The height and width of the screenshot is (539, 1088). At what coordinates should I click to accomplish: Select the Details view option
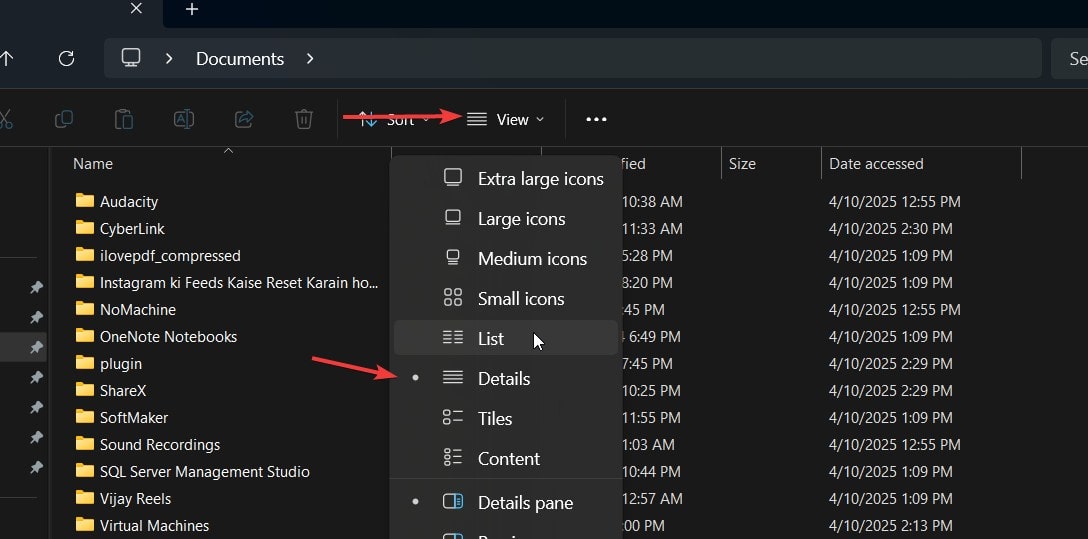pyautogui.click(x=504, y=379)
